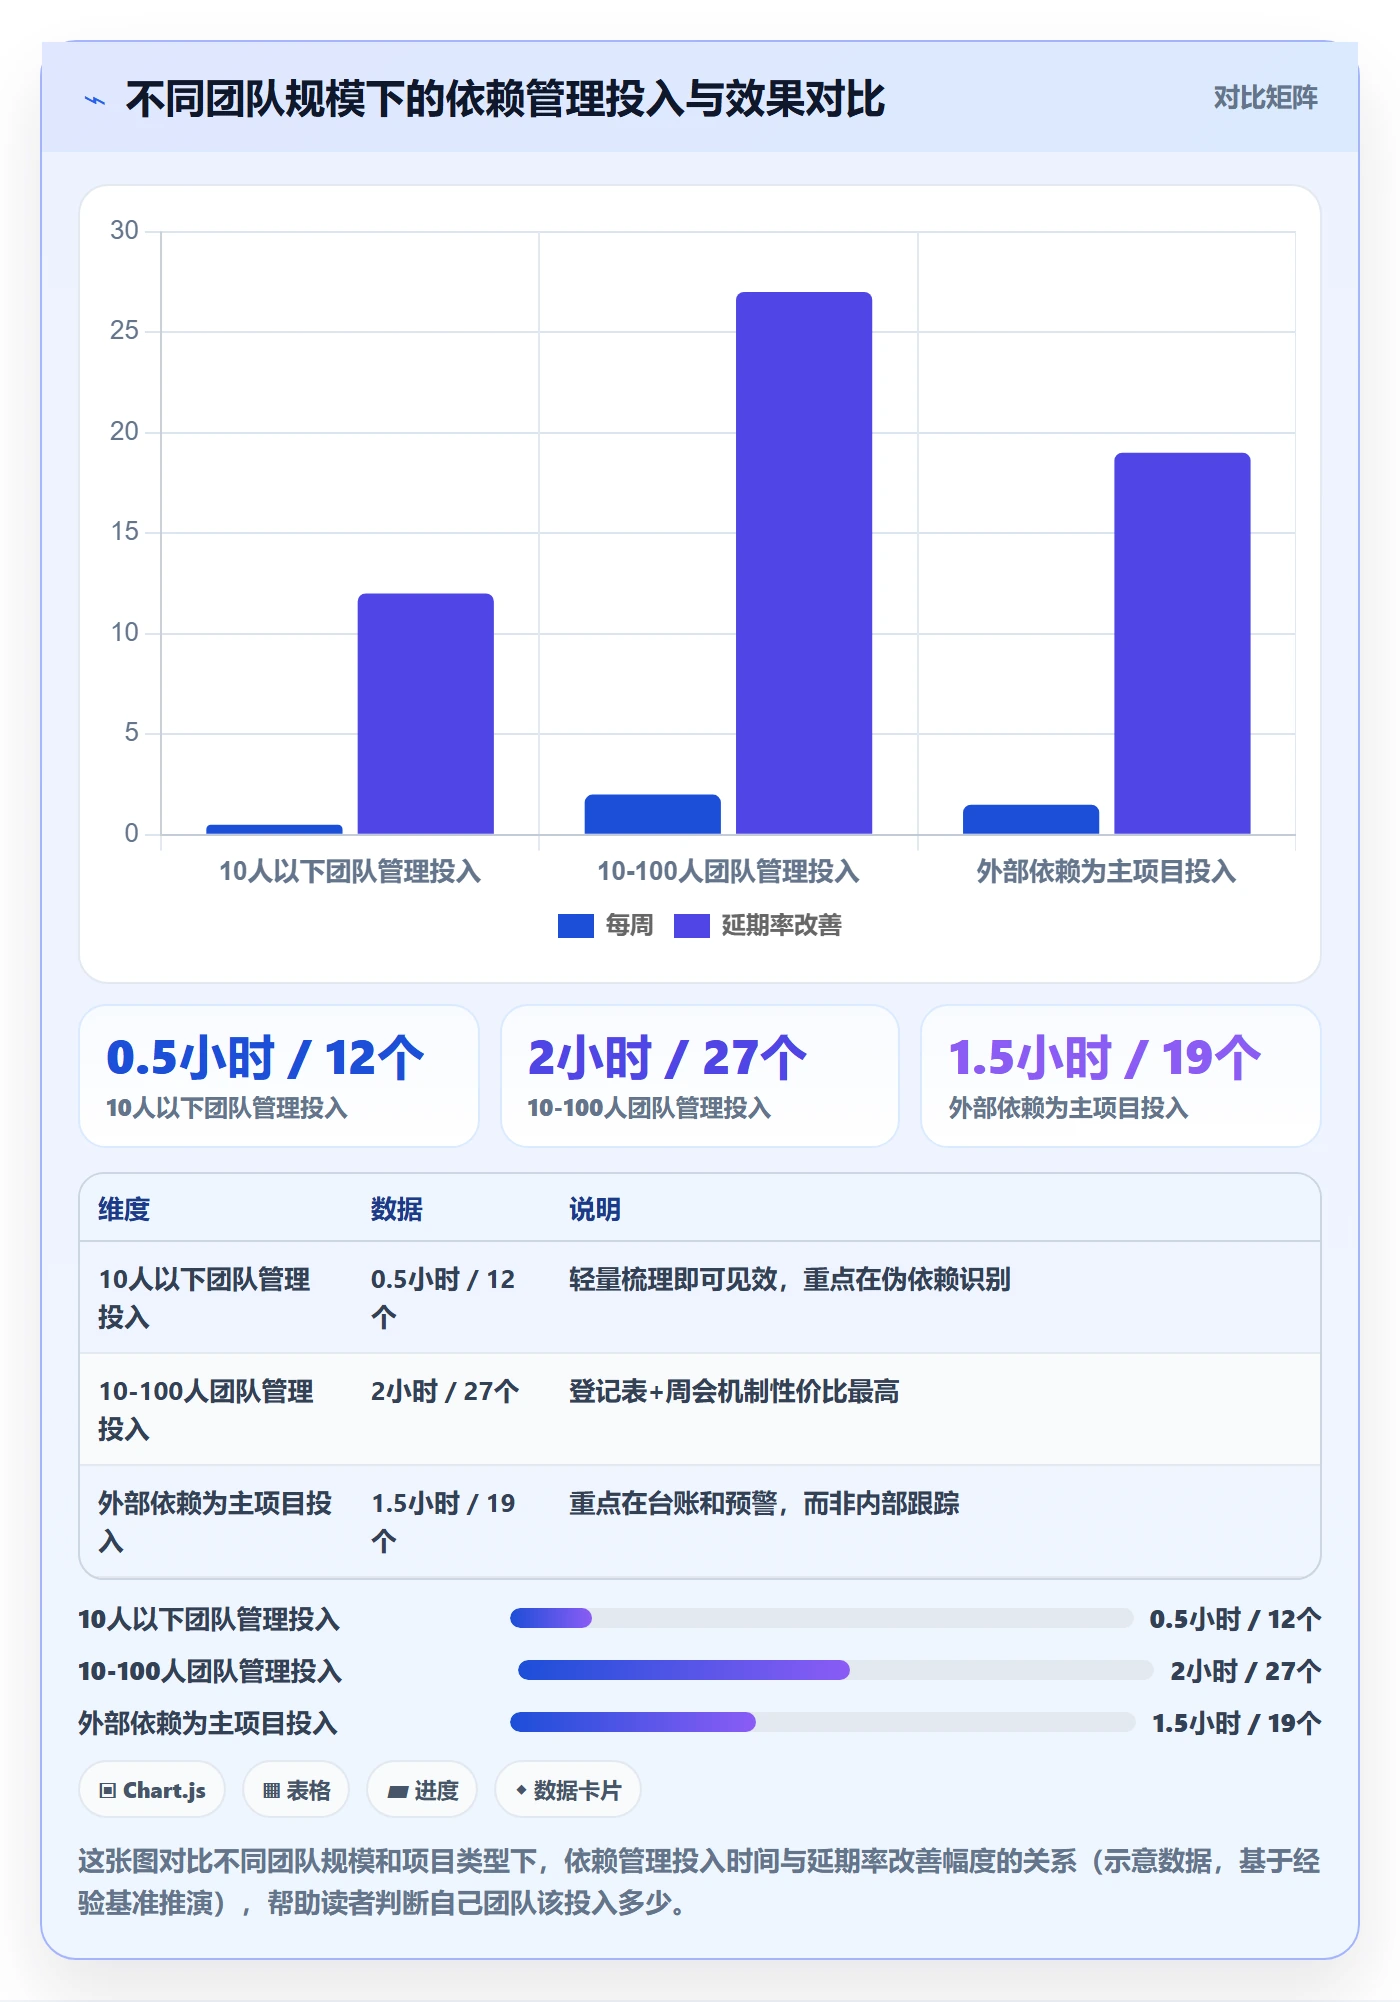The width and height of the screenshot is (1400, 2002).
Task: Click the 延期率改善 bar for 10-100人团队
Action: tap(804, 563)
